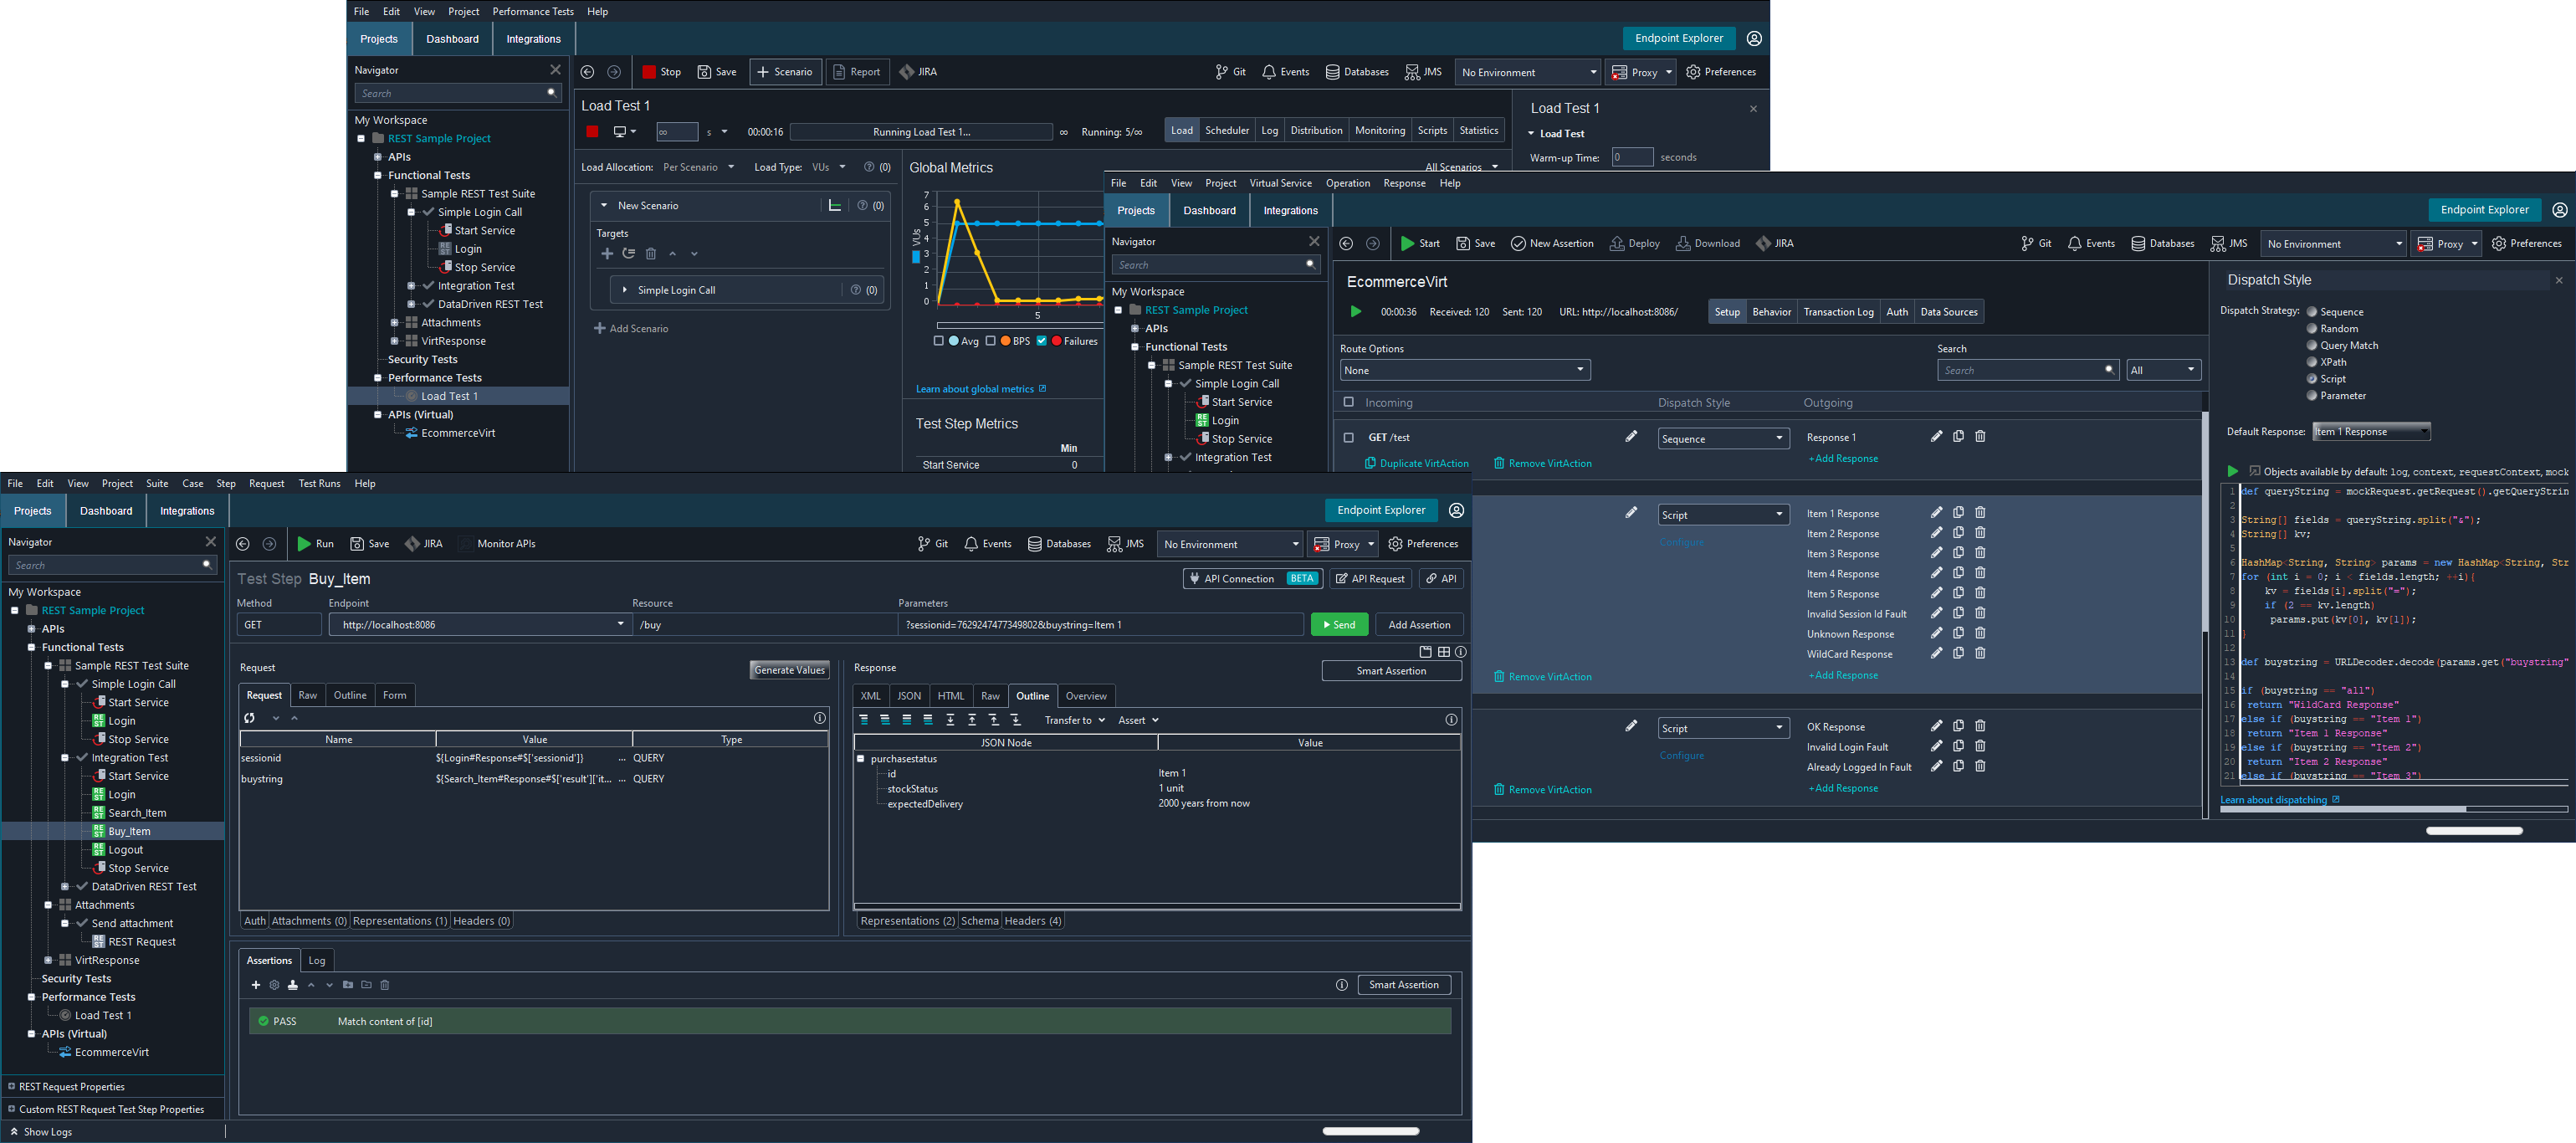This screenshot has height=1143, width=2576.
Task: Open JMS in the Buy_Item window toolbar
Action: click(x=1125, y=544)
